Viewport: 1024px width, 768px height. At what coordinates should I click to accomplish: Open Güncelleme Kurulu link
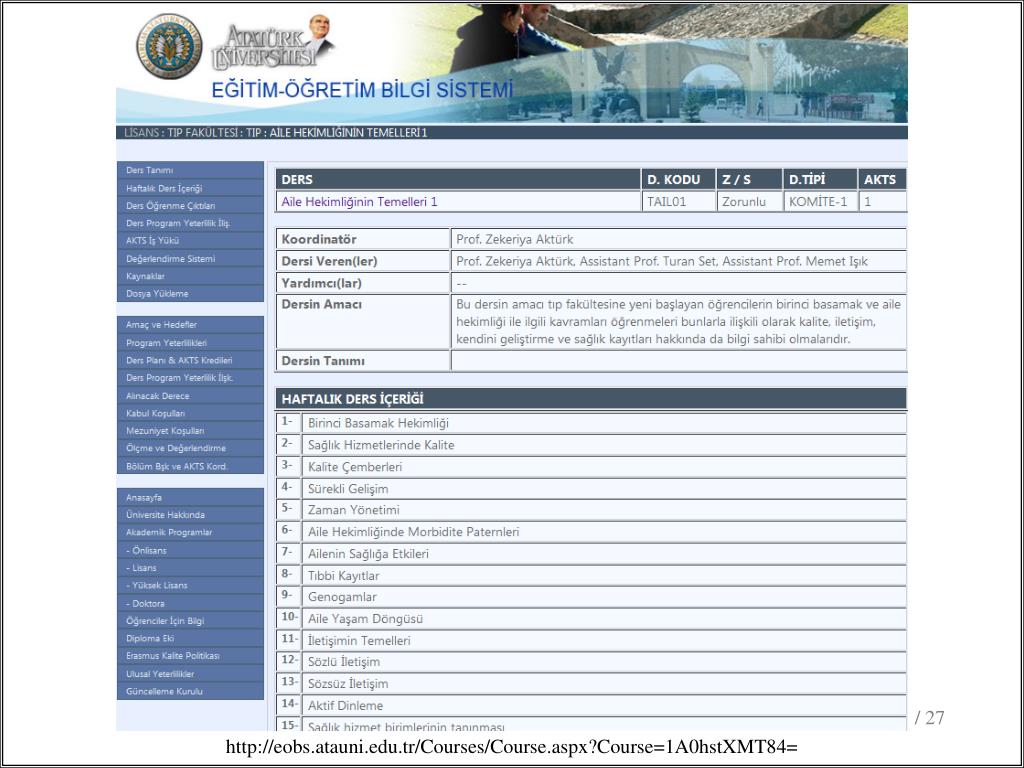coord(190,692)
